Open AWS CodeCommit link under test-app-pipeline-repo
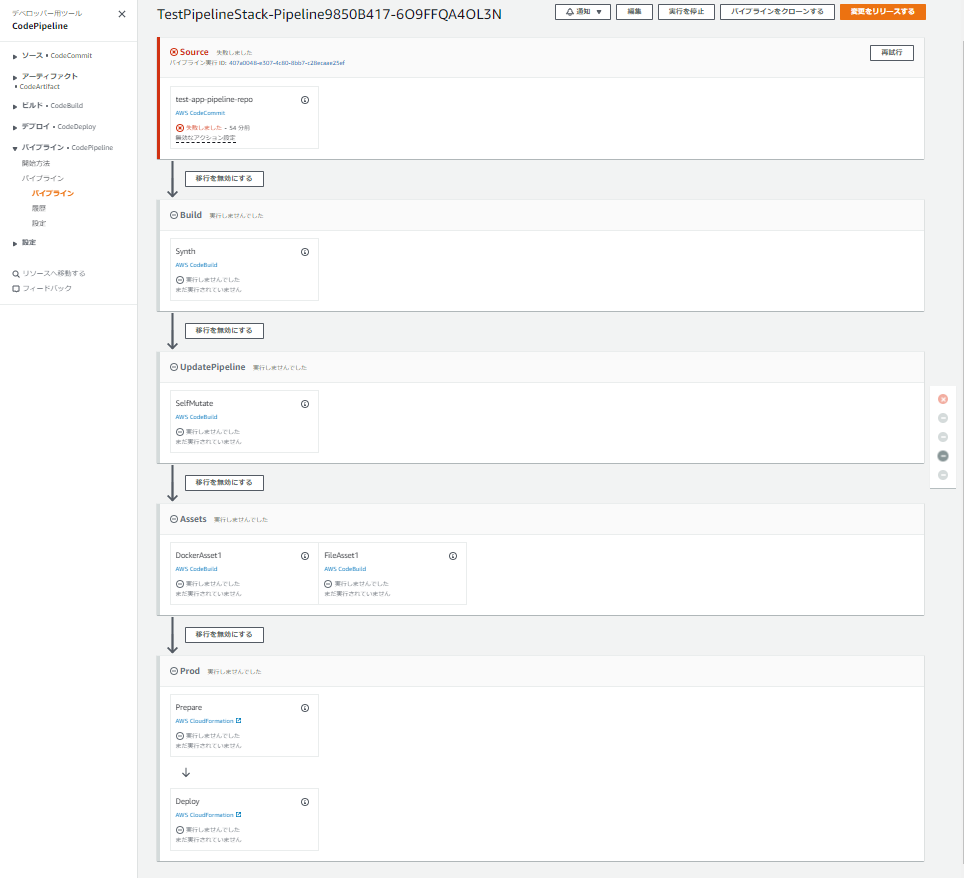This screenshot has width=964, height=878. (x=200, y=113)
